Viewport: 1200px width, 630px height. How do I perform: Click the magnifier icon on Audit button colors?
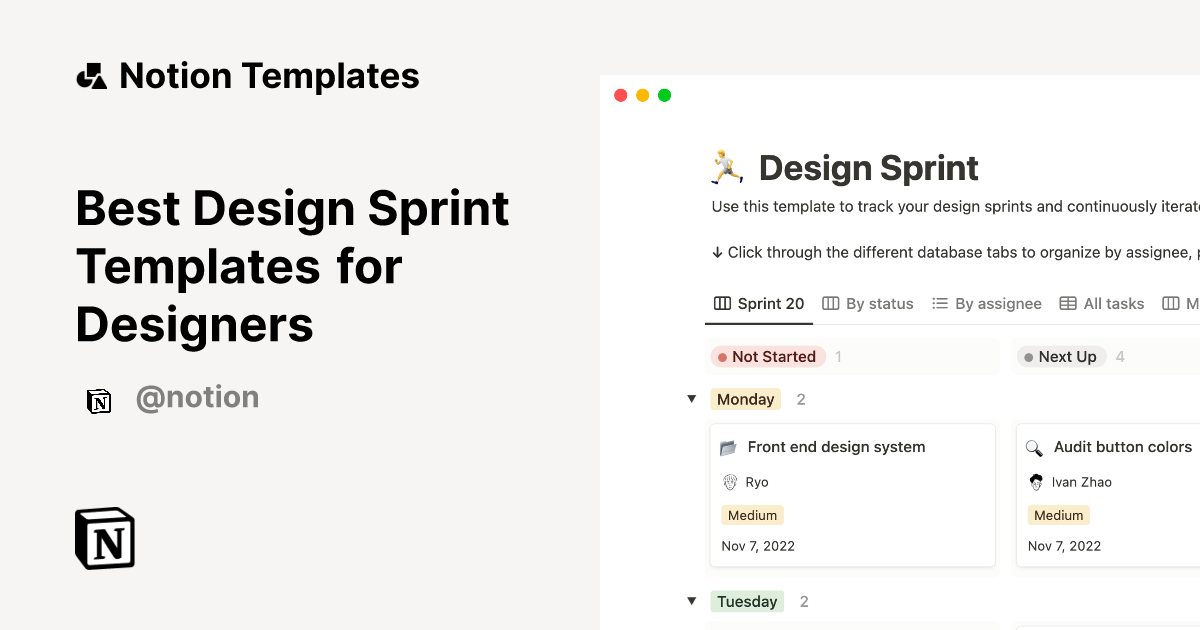click(1034, 448)
